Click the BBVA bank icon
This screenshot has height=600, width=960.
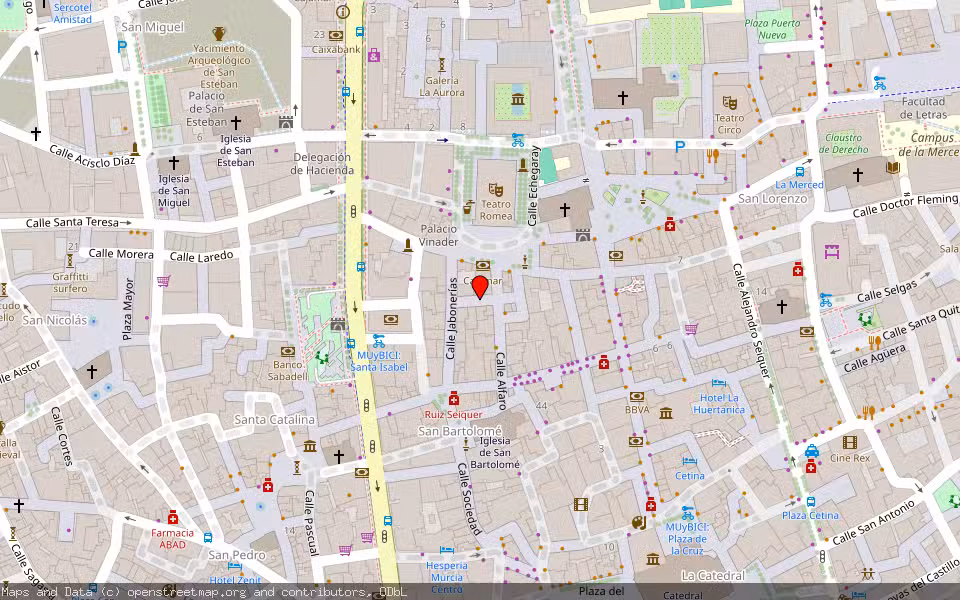[636, 397]
